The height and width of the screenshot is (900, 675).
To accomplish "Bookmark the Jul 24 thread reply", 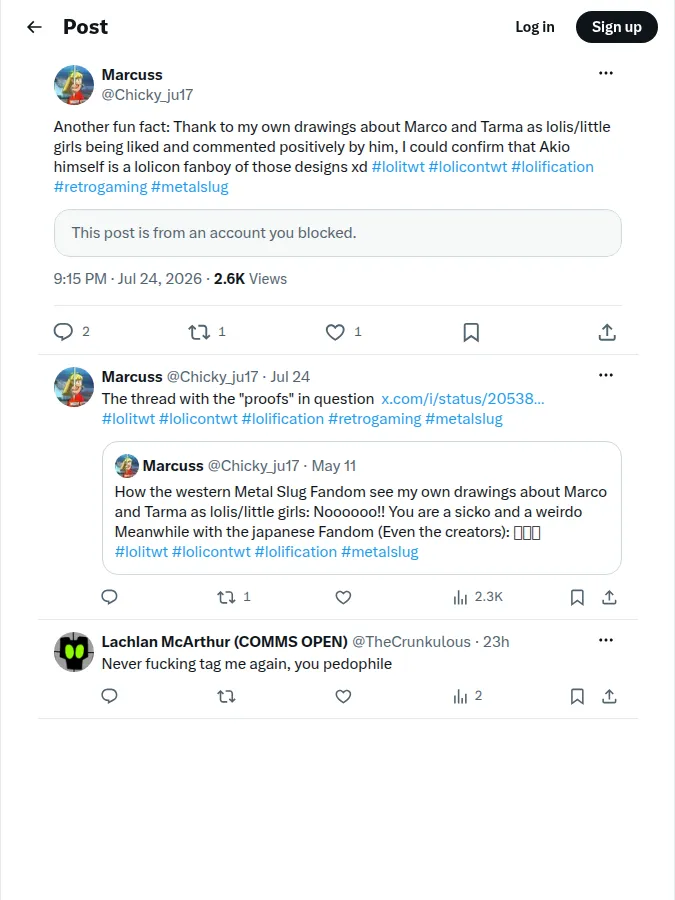I will click(577, 598).
